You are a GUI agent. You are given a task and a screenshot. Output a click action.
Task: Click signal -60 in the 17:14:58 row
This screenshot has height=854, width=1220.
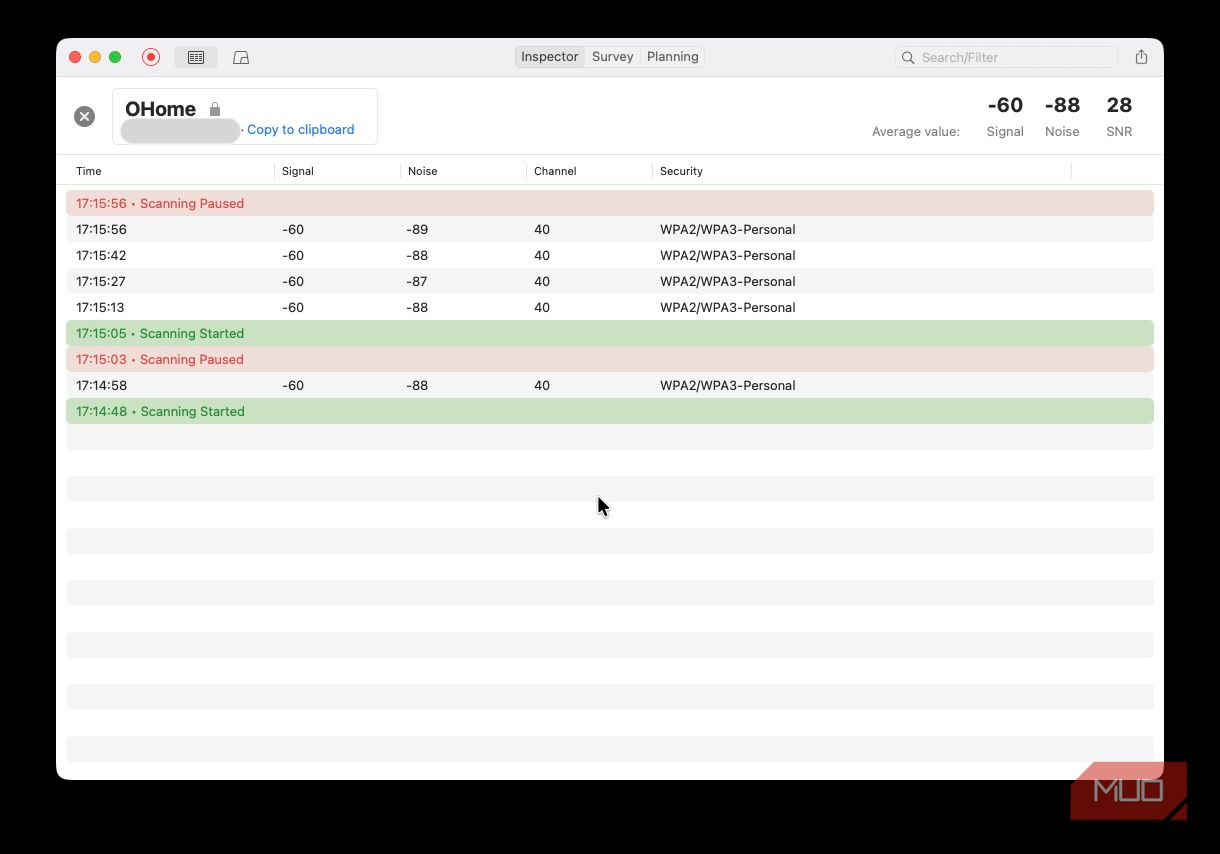tap(293, 385)
